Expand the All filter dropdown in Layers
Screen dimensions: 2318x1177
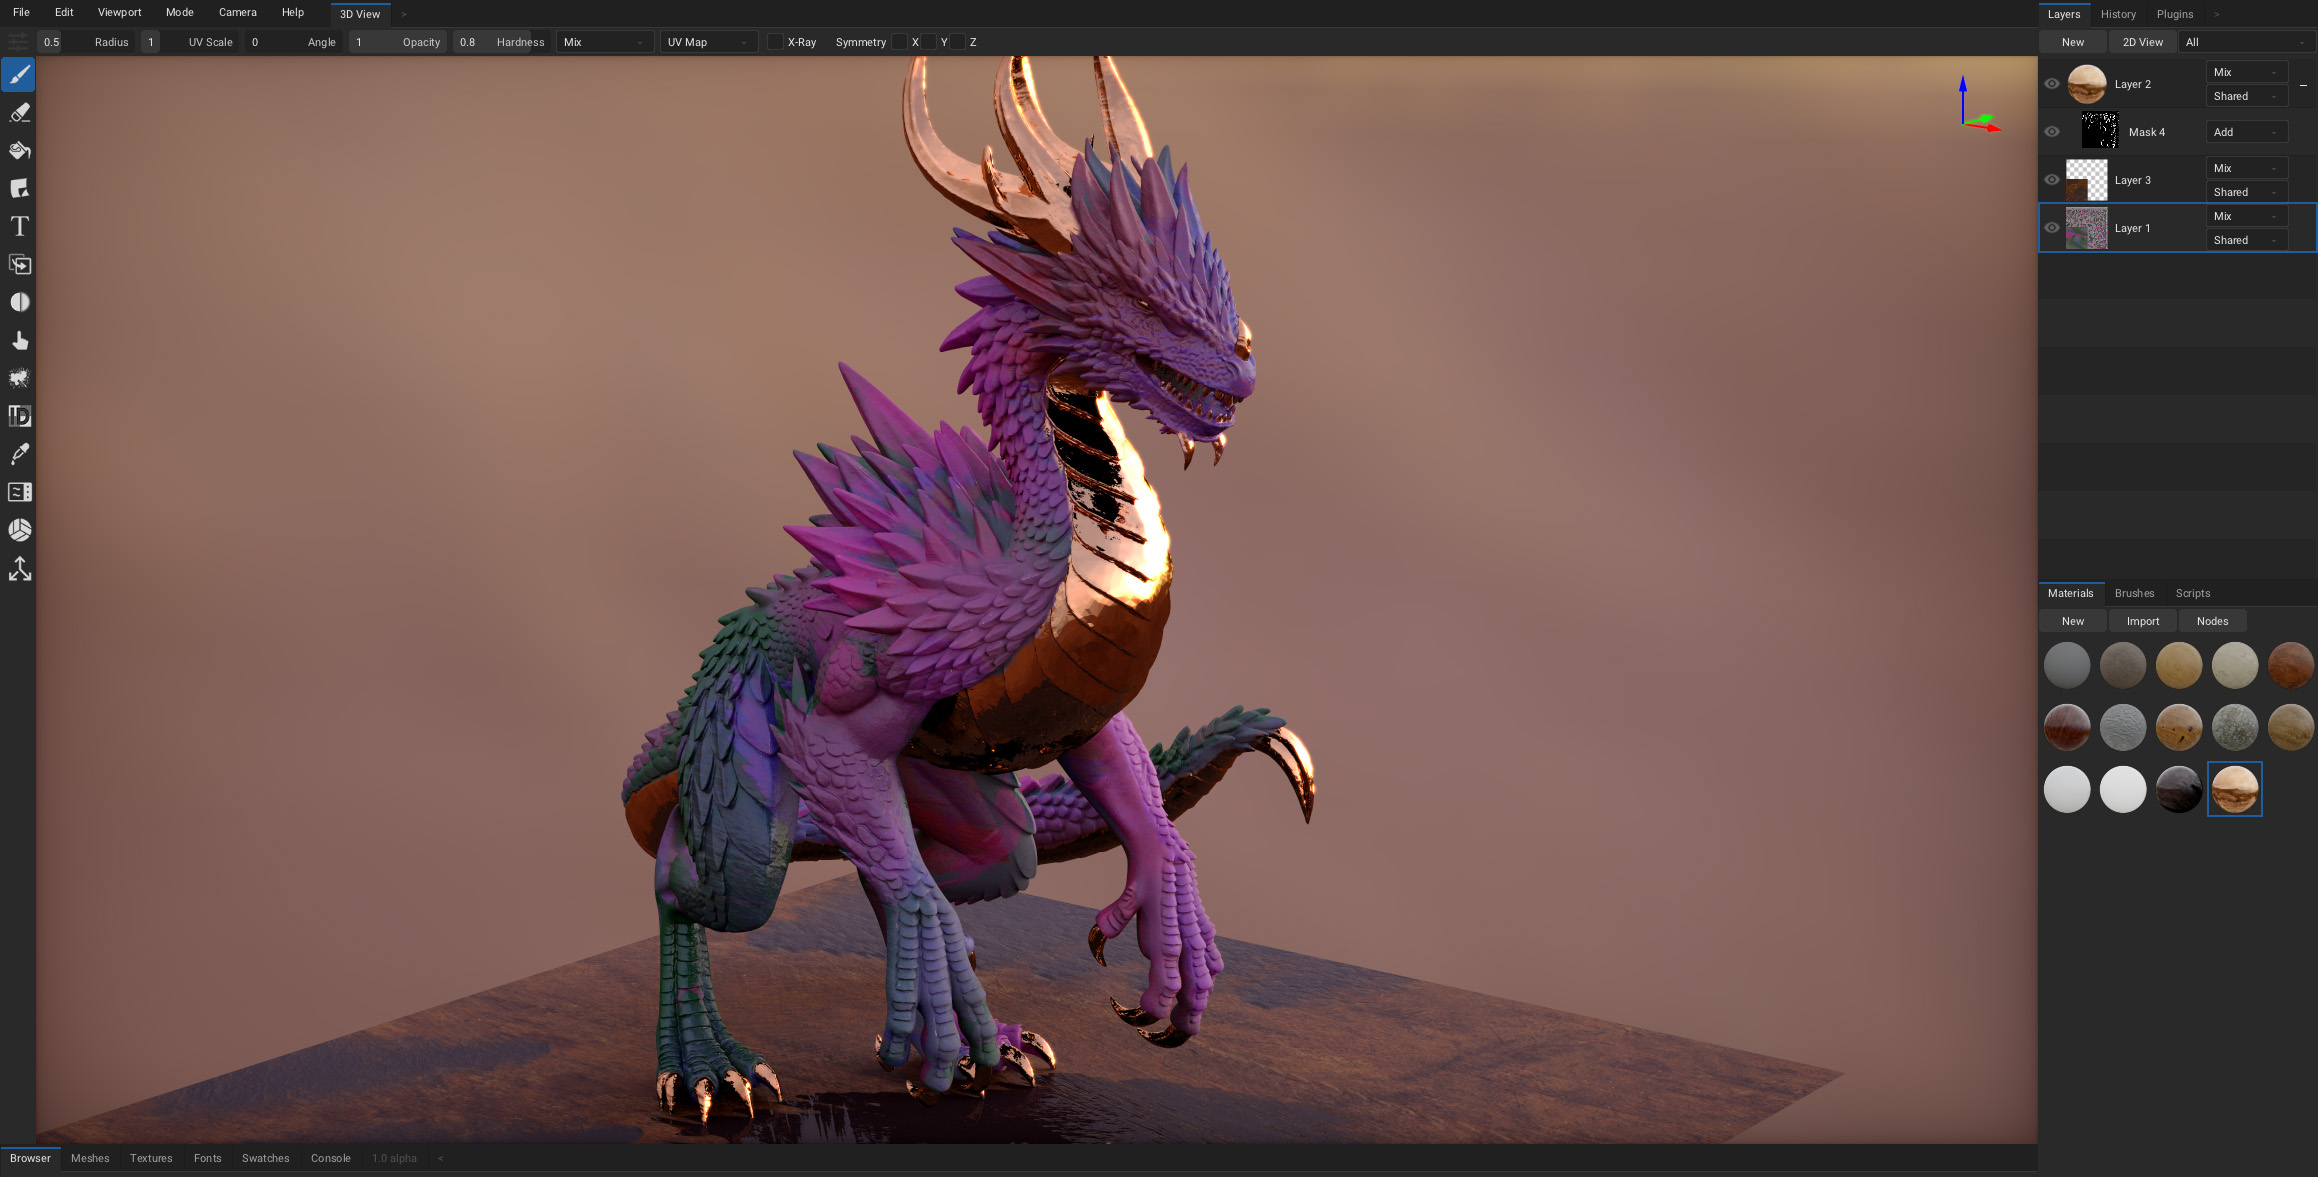click(2246, 42)
